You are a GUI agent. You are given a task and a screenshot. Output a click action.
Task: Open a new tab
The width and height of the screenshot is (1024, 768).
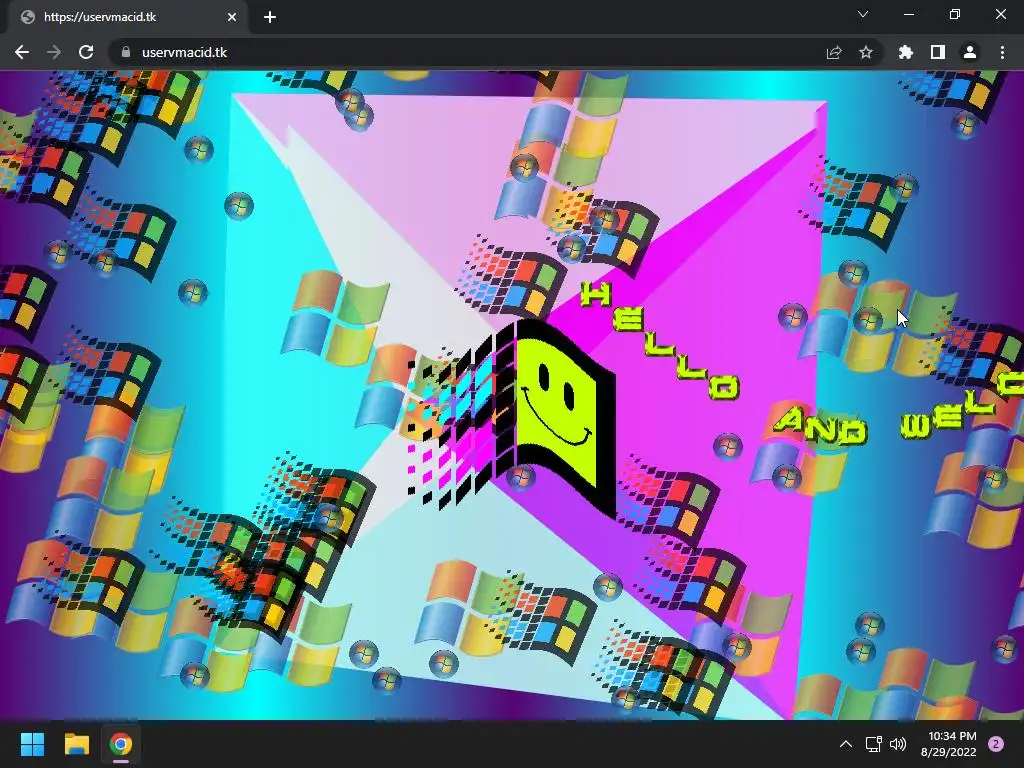click(x=270, y=17)
